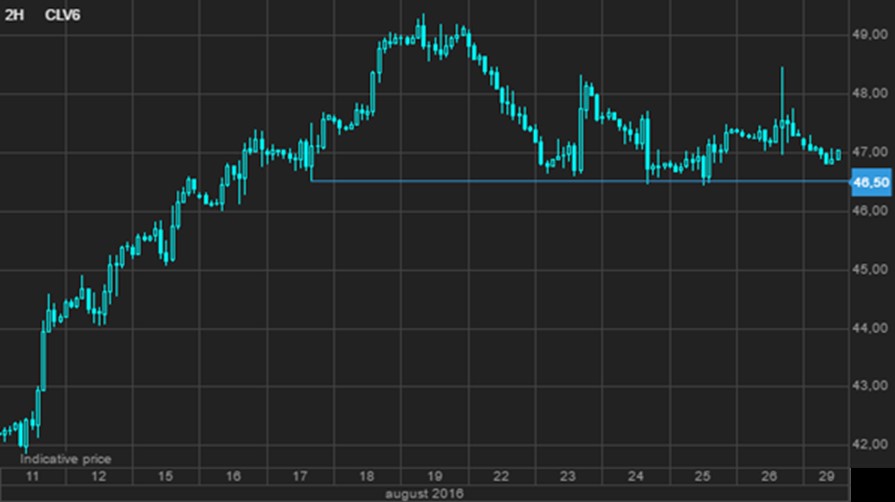
Task: Click date 29 on time axis
Action: coord(827,476)
